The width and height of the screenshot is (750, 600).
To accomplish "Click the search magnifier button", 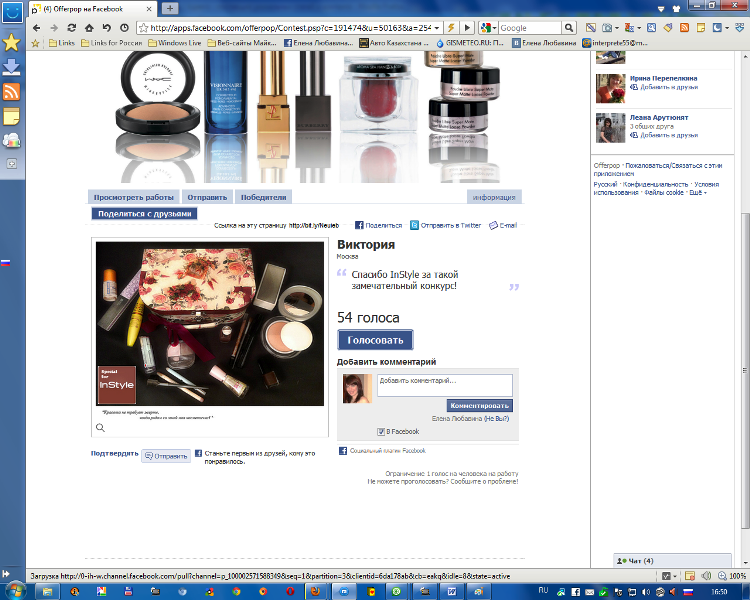I will (x=568, y=28).
